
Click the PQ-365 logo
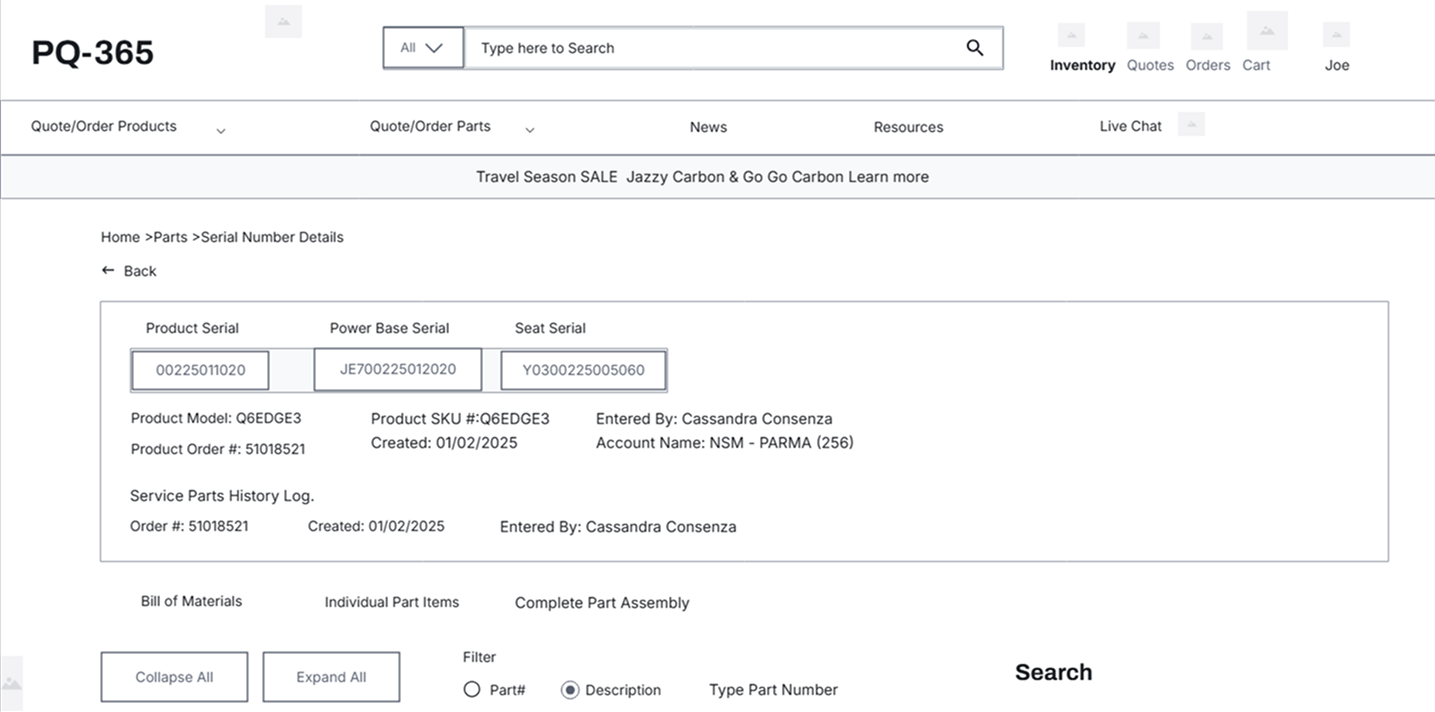(x=93, y=52)
